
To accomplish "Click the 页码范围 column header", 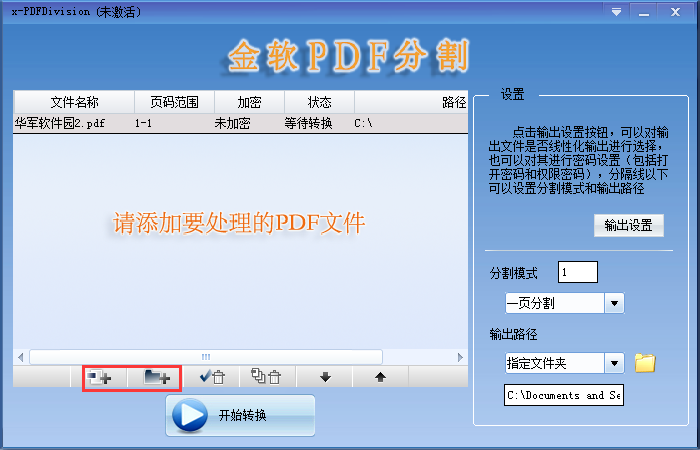I will [174, 102].
